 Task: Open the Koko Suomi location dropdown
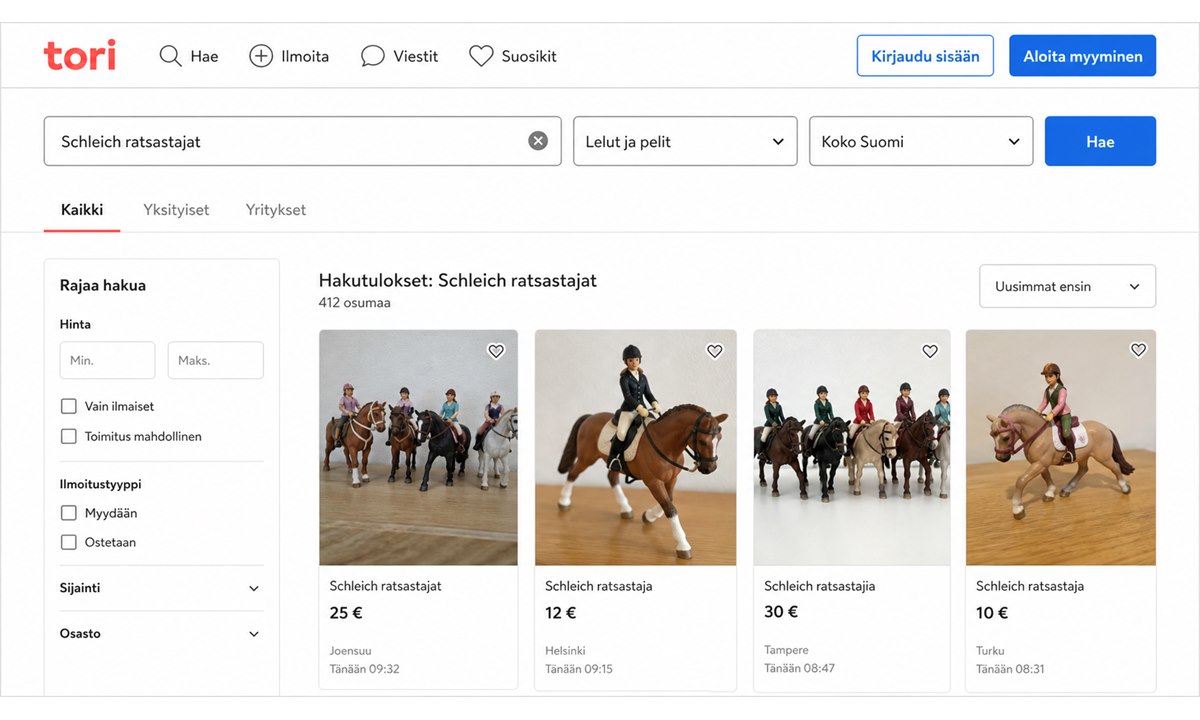click(921, 141)
